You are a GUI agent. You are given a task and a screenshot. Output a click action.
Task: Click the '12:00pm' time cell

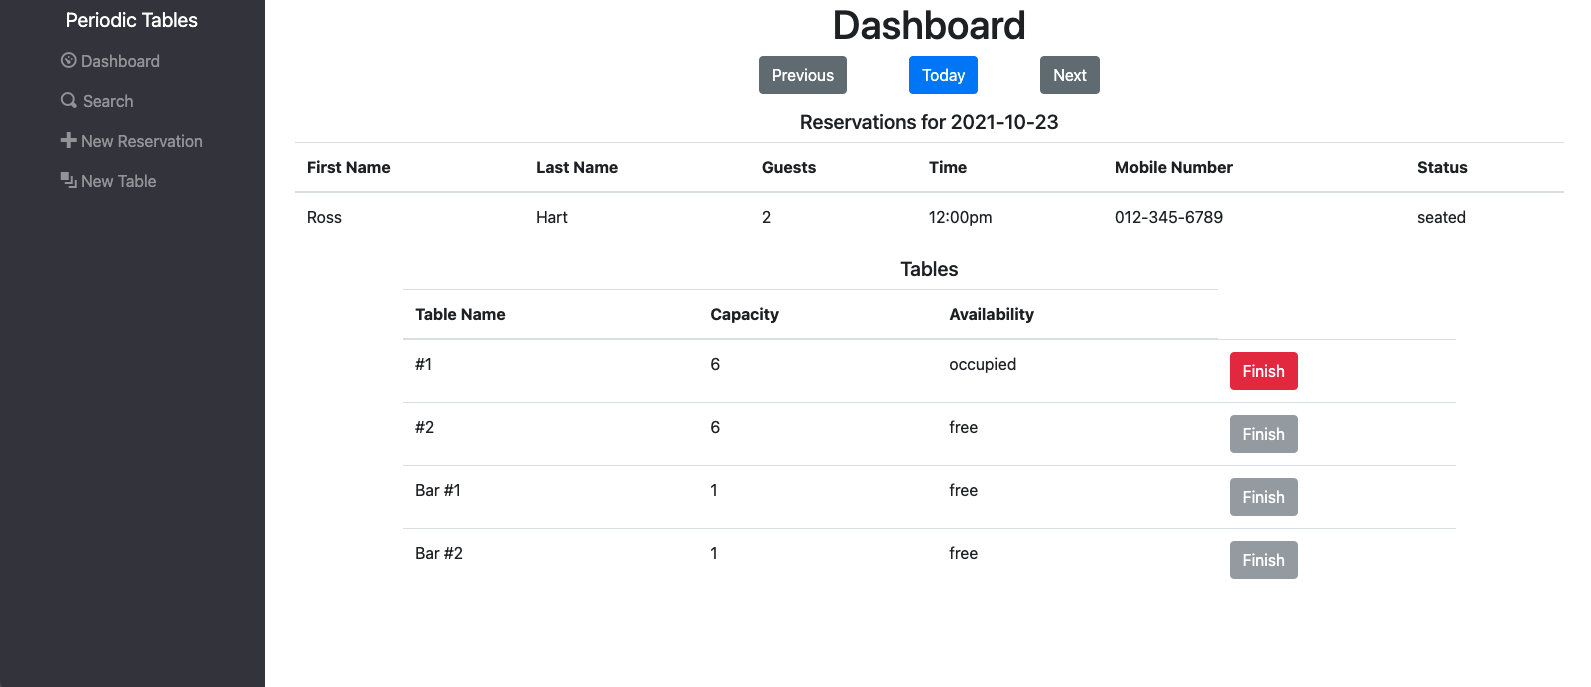click(x=961, y=217)
